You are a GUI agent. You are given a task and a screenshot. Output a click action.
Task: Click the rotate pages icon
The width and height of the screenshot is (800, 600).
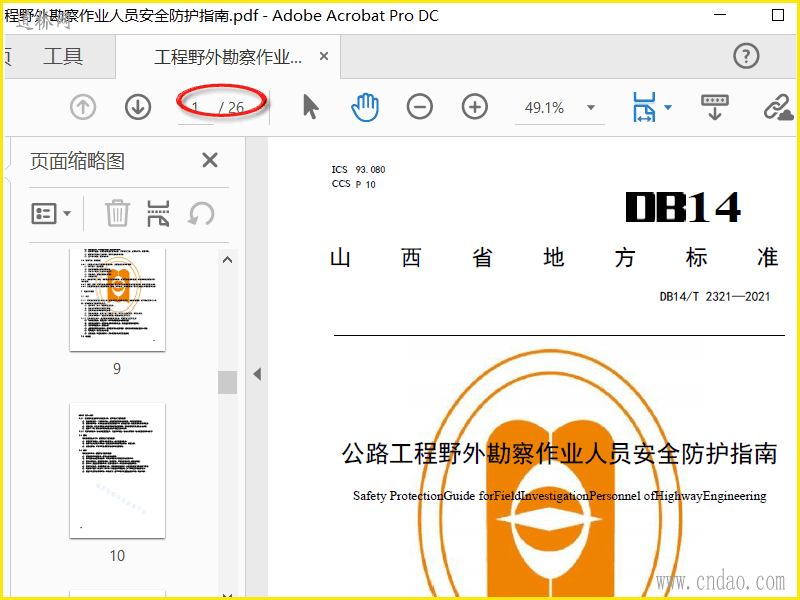[201, 213]
